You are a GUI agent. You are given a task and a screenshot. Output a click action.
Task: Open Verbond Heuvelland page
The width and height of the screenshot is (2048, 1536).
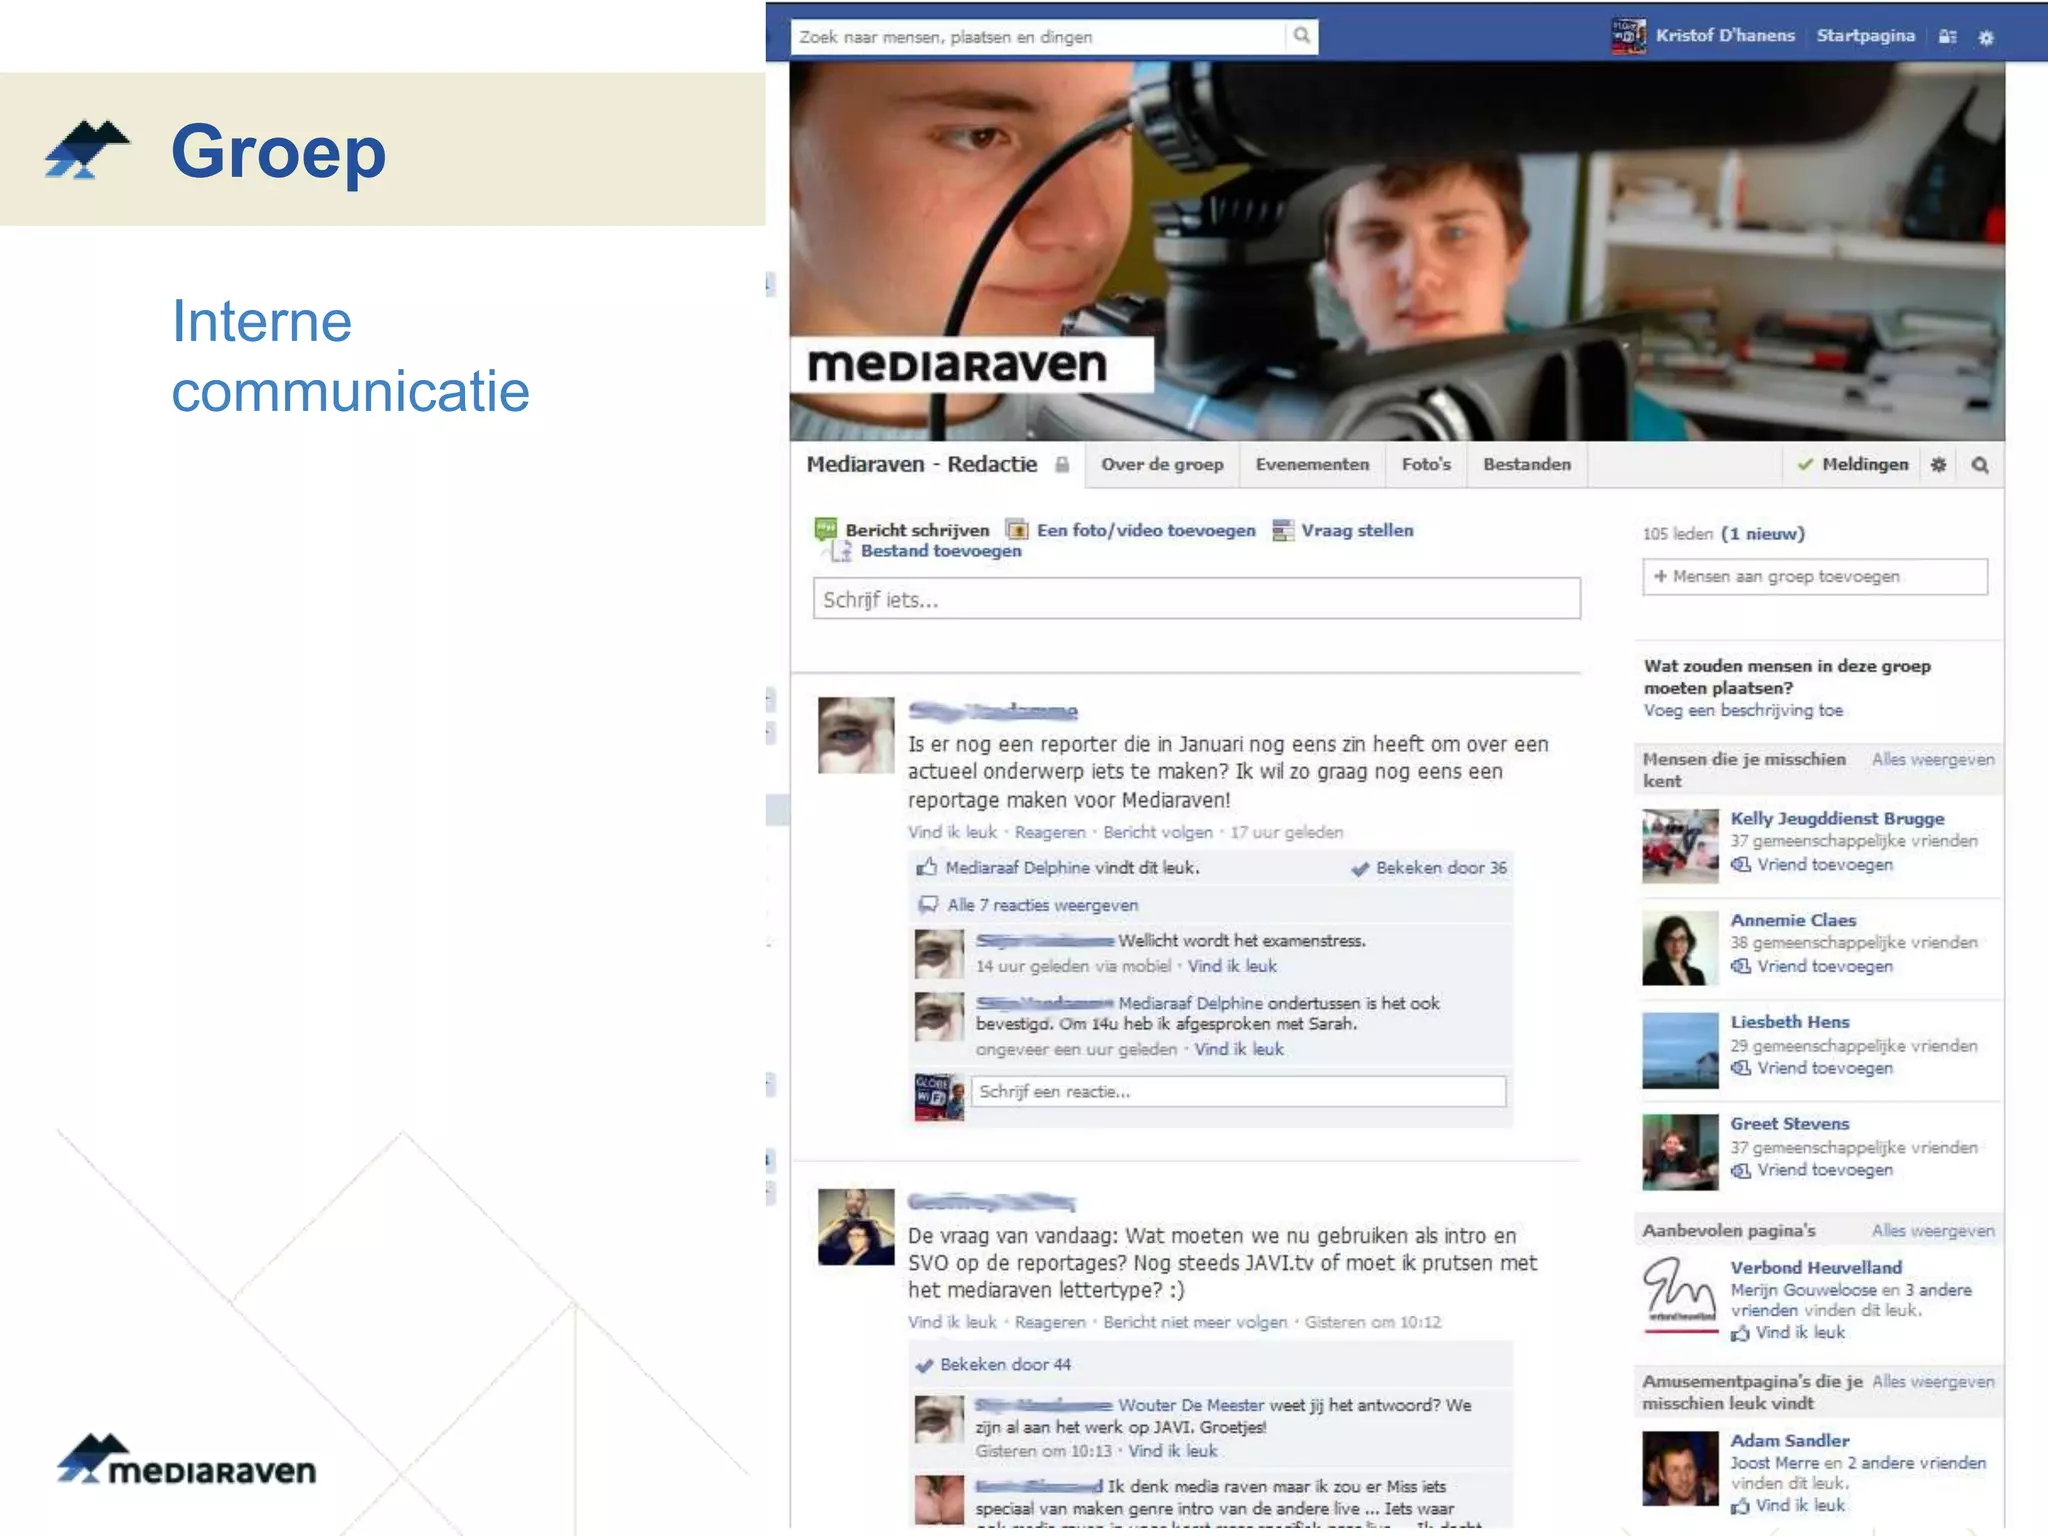click(x=1816, y=1268)
